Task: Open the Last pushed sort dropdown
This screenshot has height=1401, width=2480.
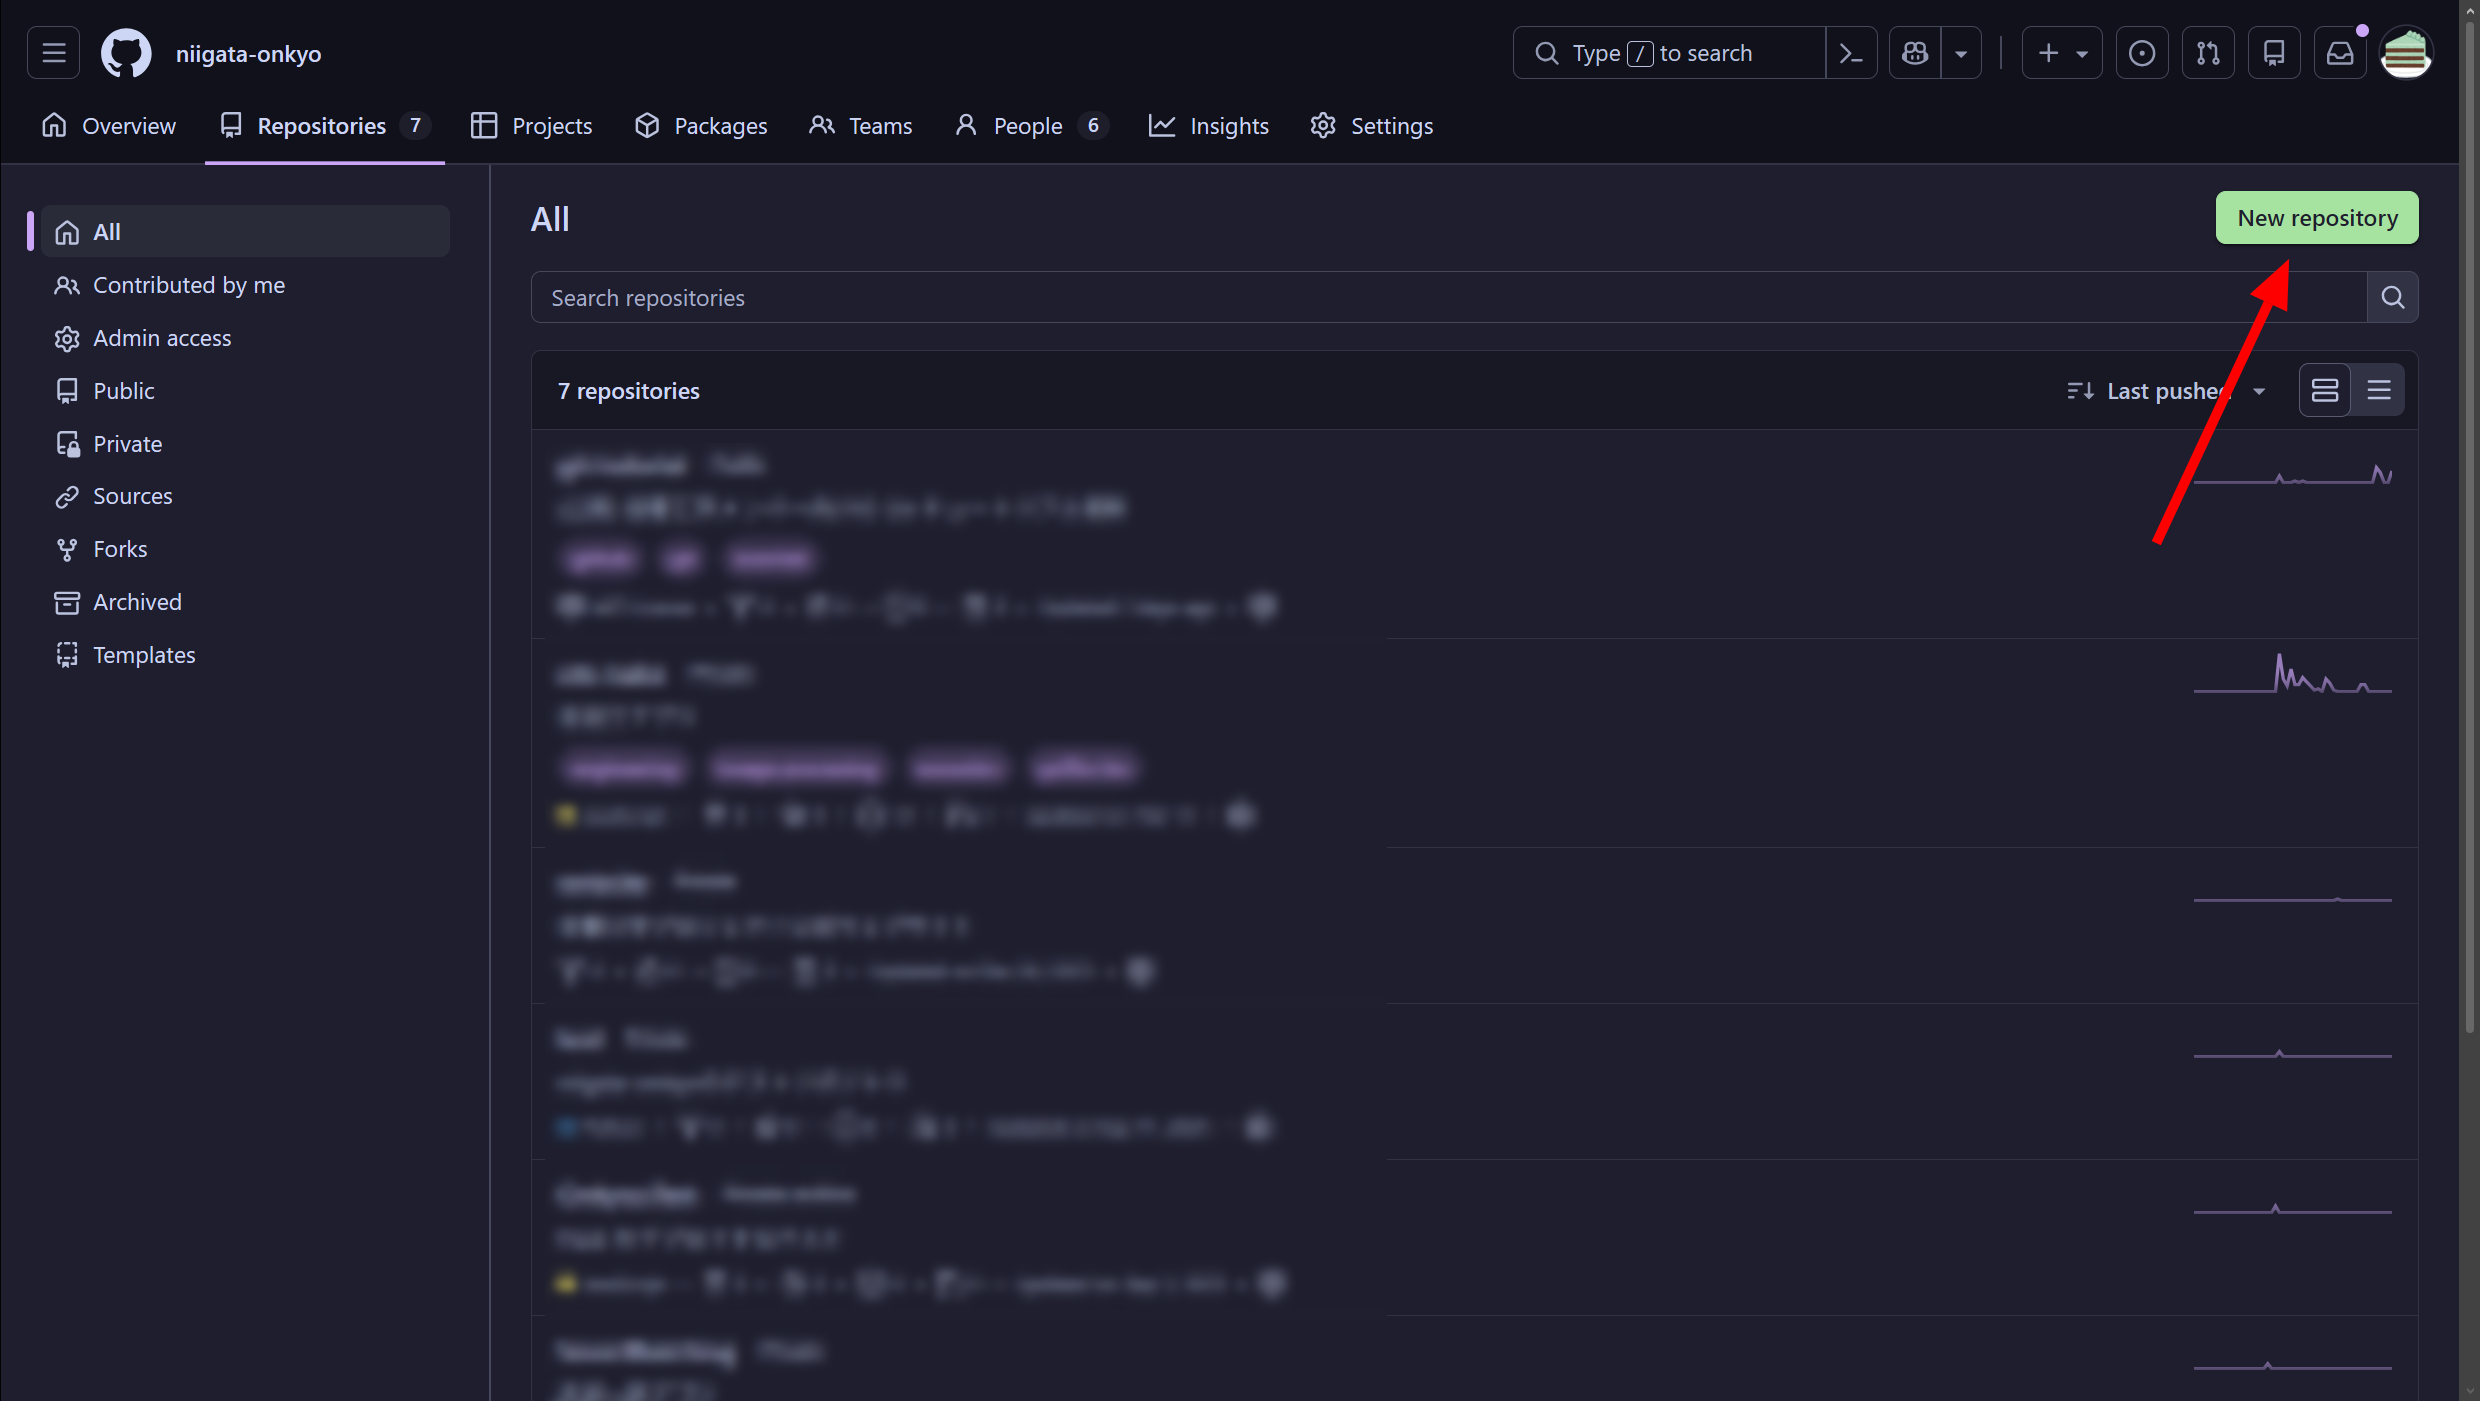Action: [x=2166, y=391]
